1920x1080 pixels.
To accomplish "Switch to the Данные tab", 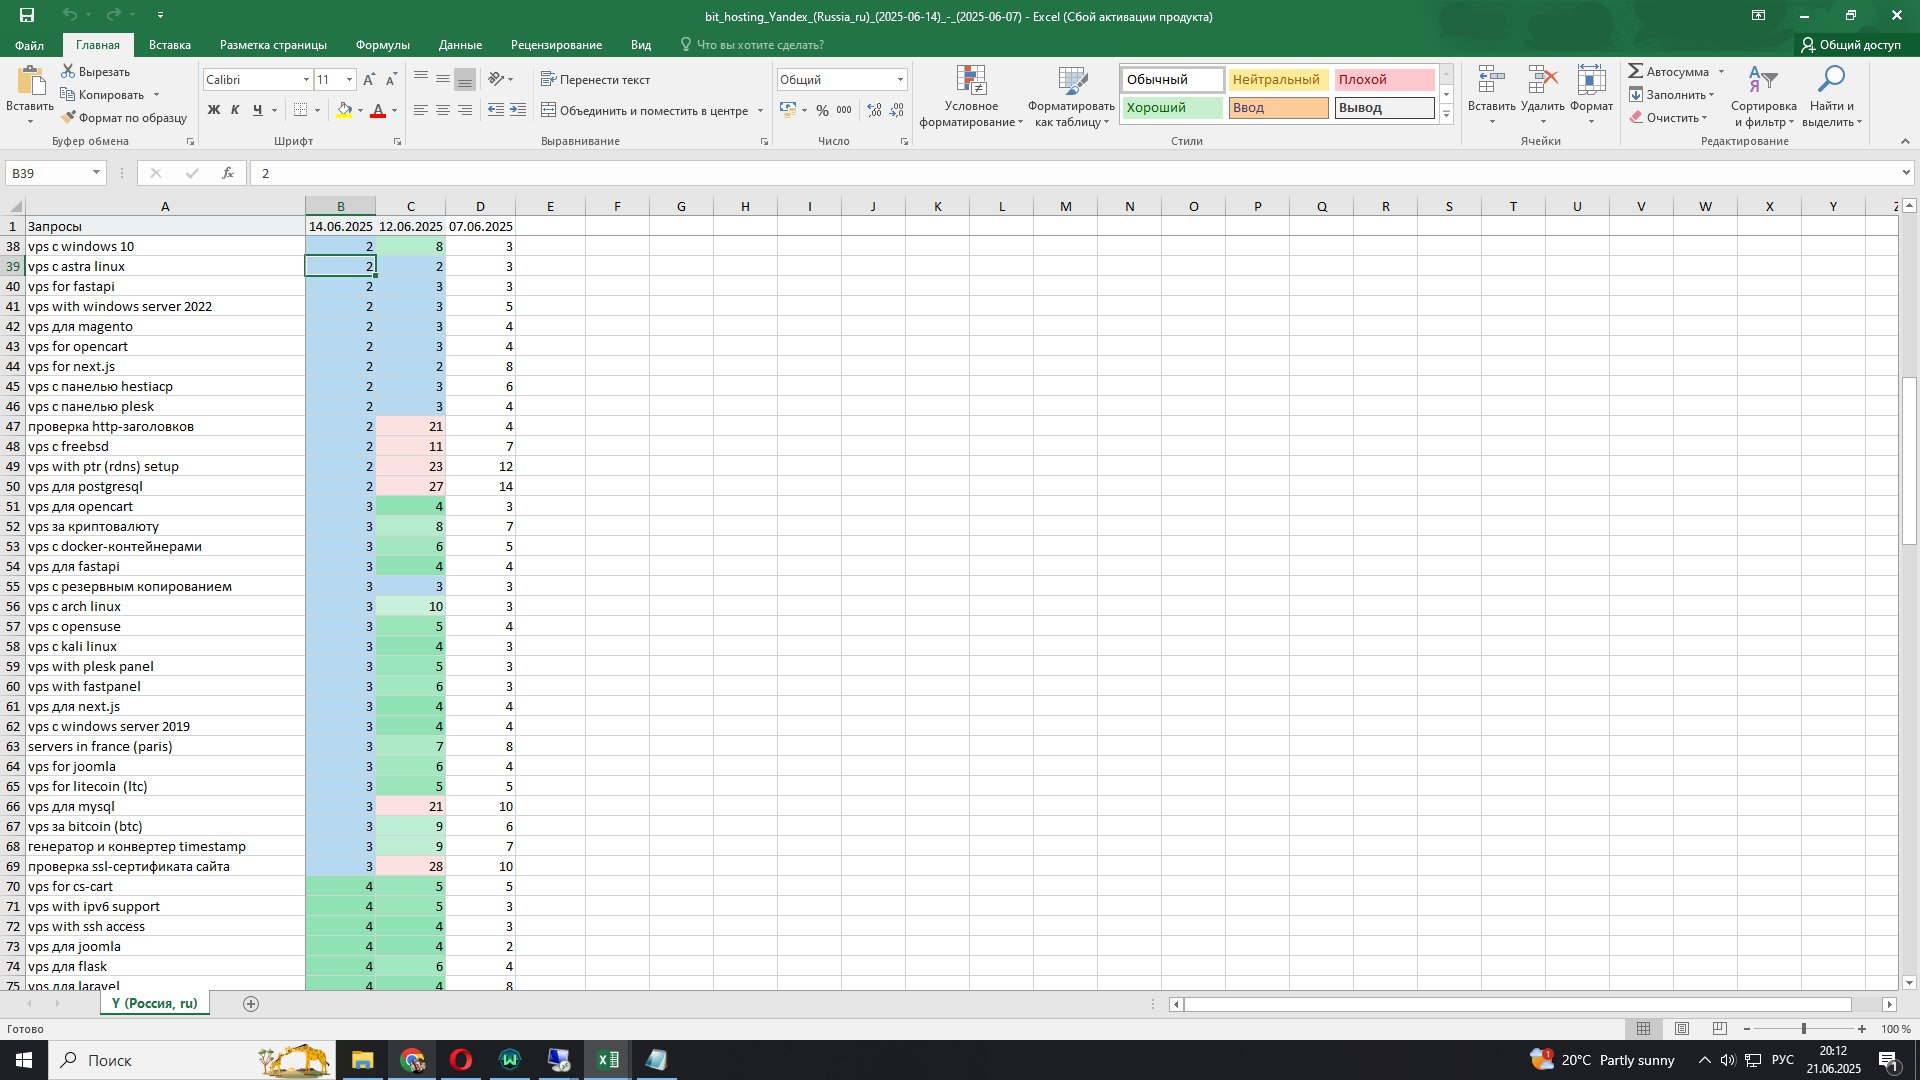I will pos(460,45).
